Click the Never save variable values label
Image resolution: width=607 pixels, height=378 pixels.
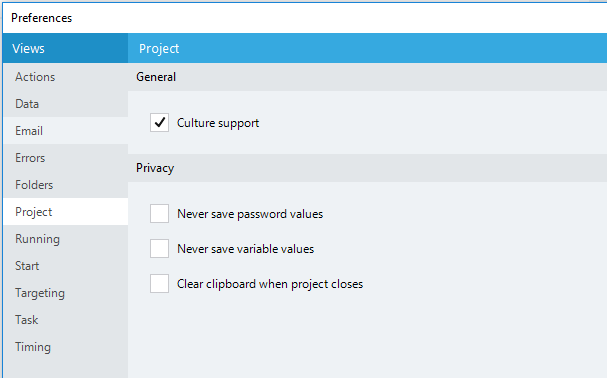click(x=245, y=249)
